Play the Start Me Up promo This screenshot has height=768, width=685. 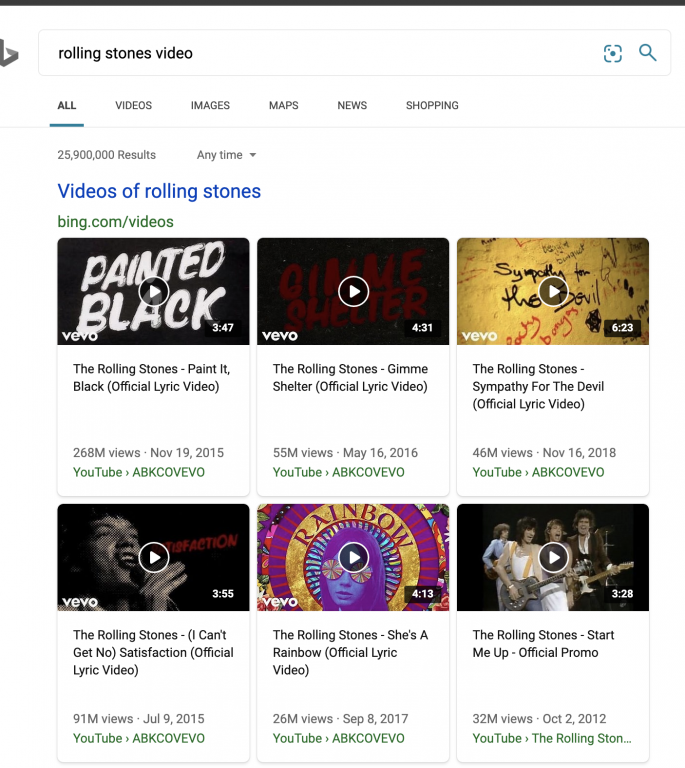coord(553,557)
